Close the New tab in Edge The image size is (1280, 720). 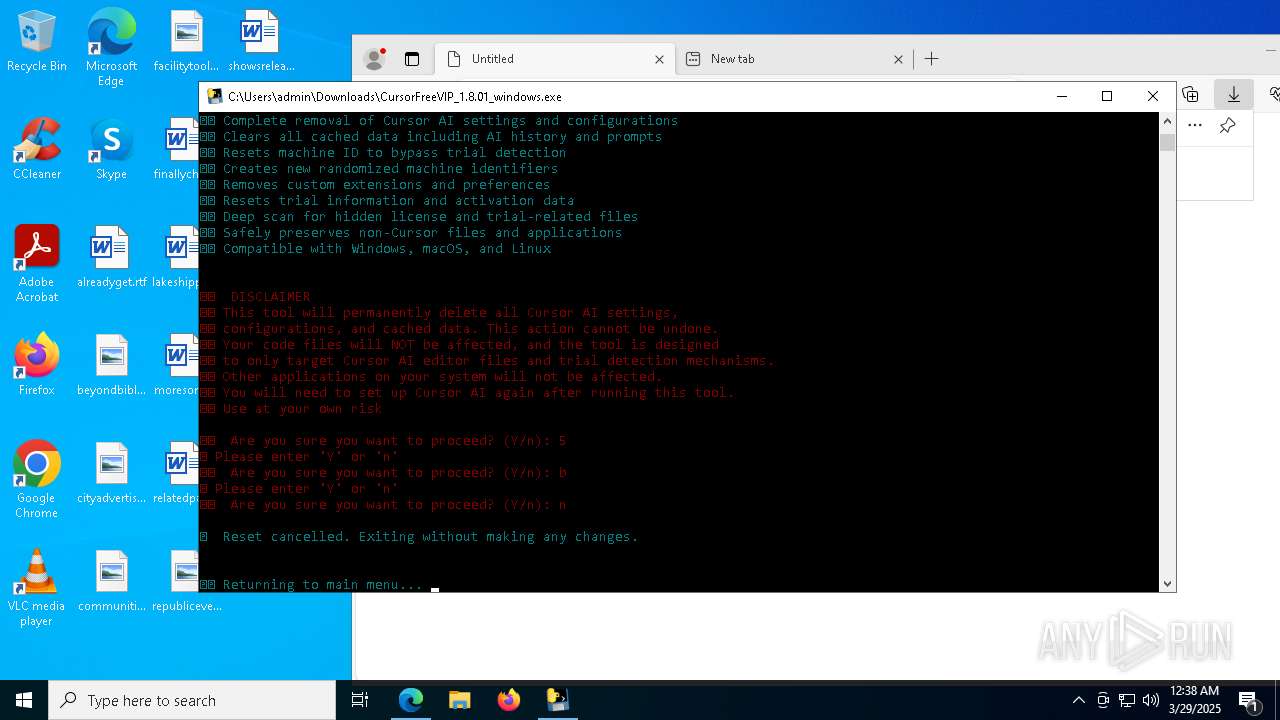pyautogui.click(x=898, y=59)
